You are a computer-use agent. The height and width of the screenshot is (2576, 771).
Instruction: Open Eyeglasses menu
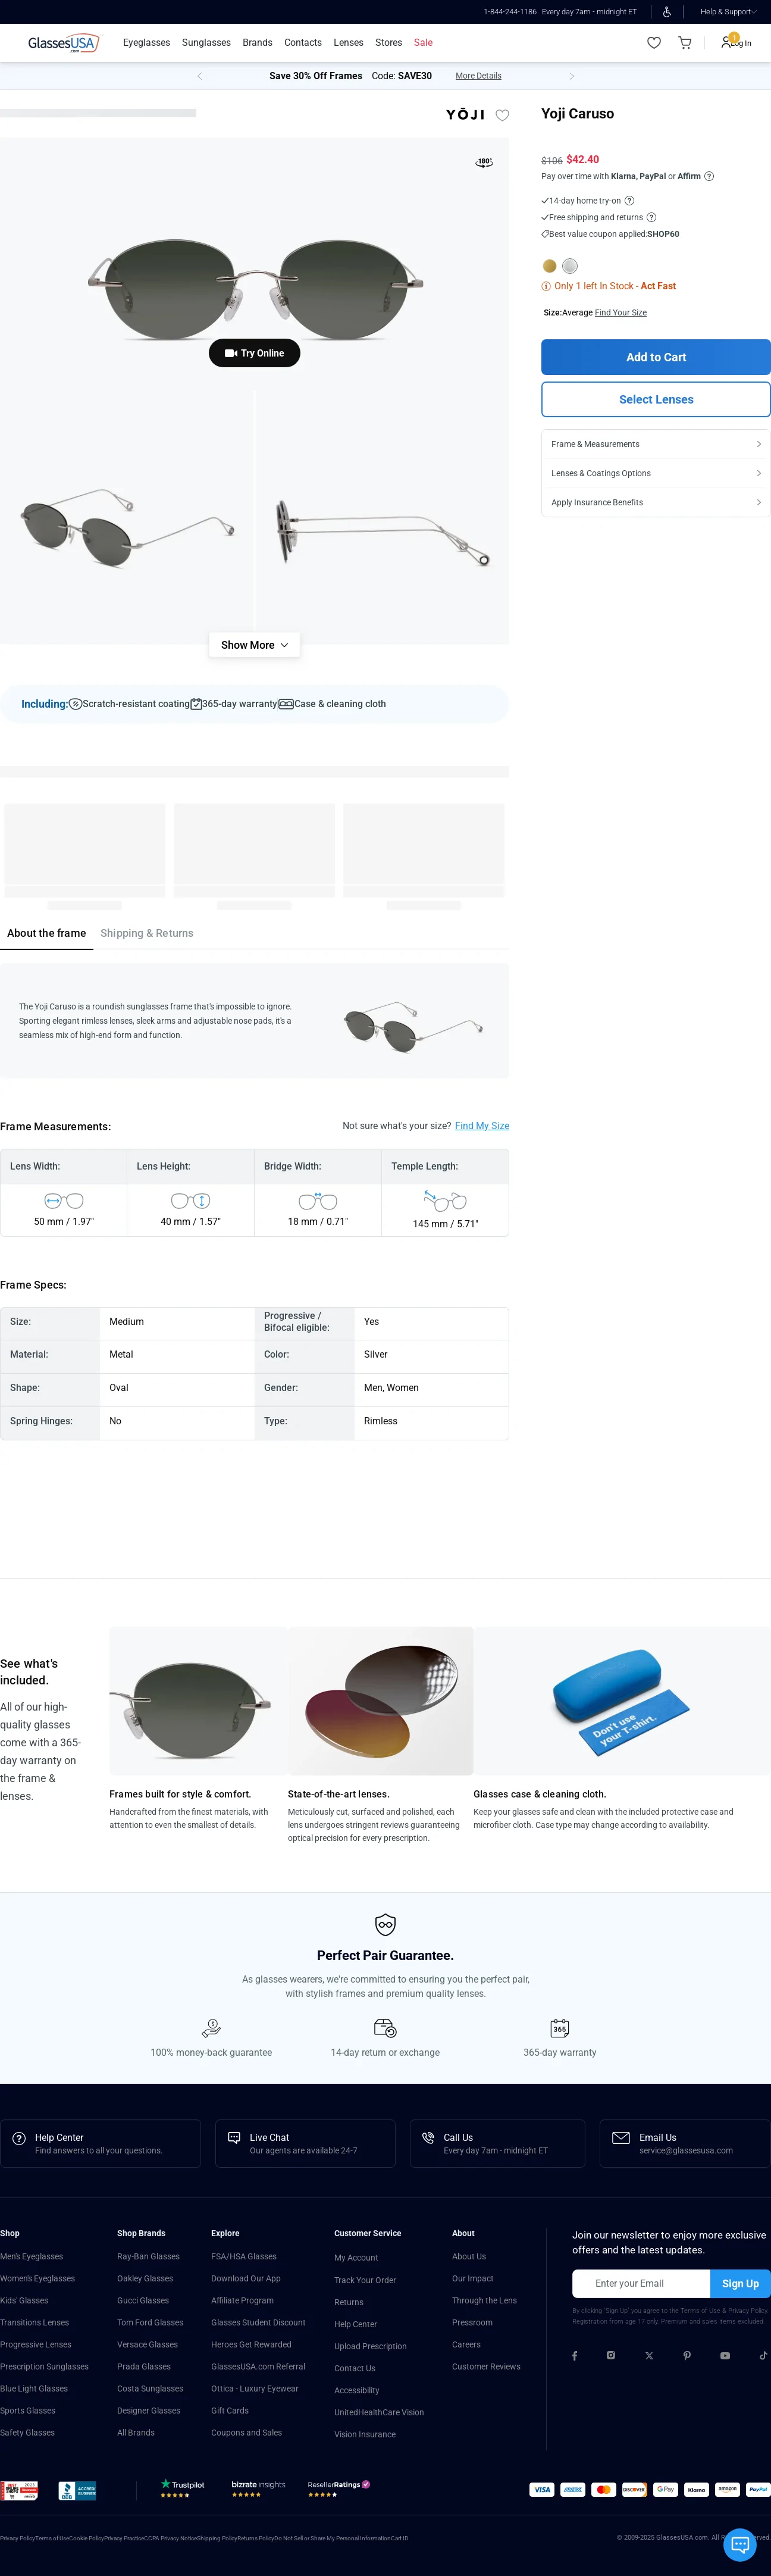point(146,43)
